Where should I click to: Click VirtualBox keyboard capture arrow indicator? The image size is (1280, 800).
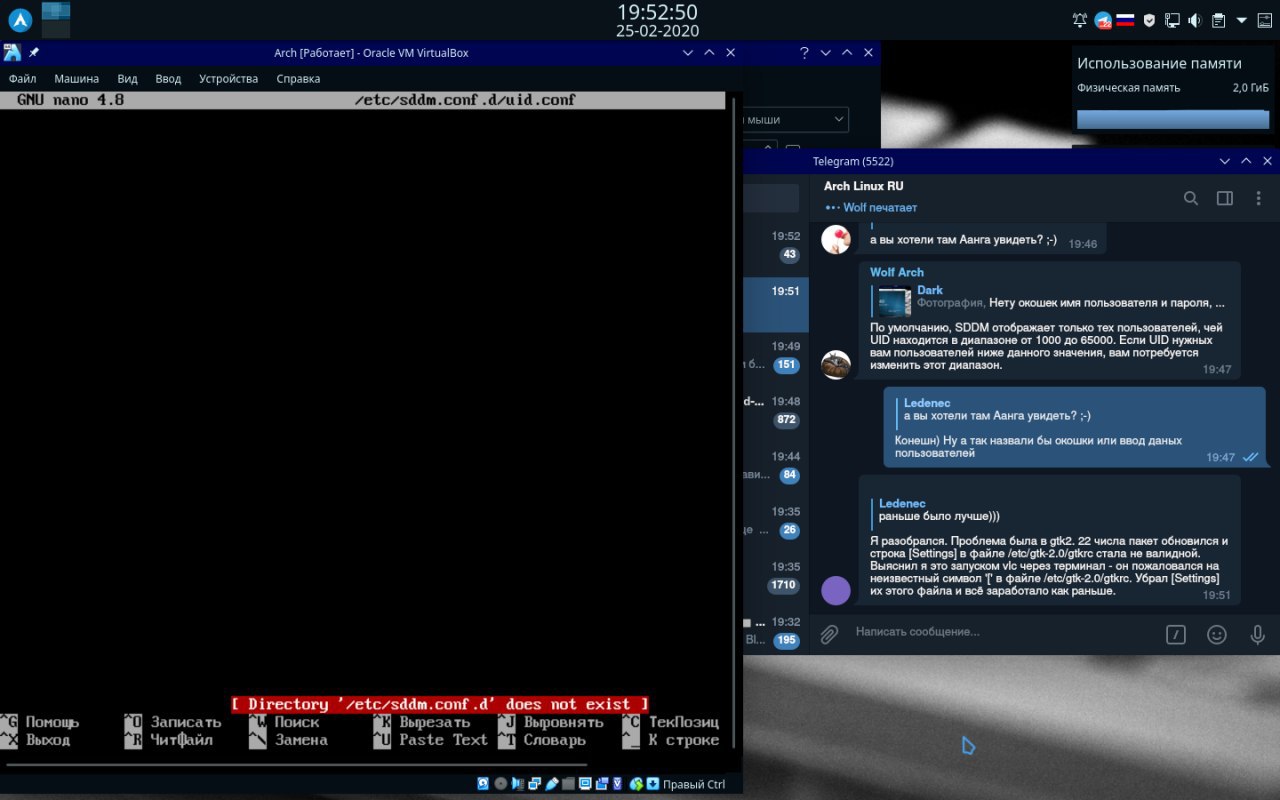653,784
